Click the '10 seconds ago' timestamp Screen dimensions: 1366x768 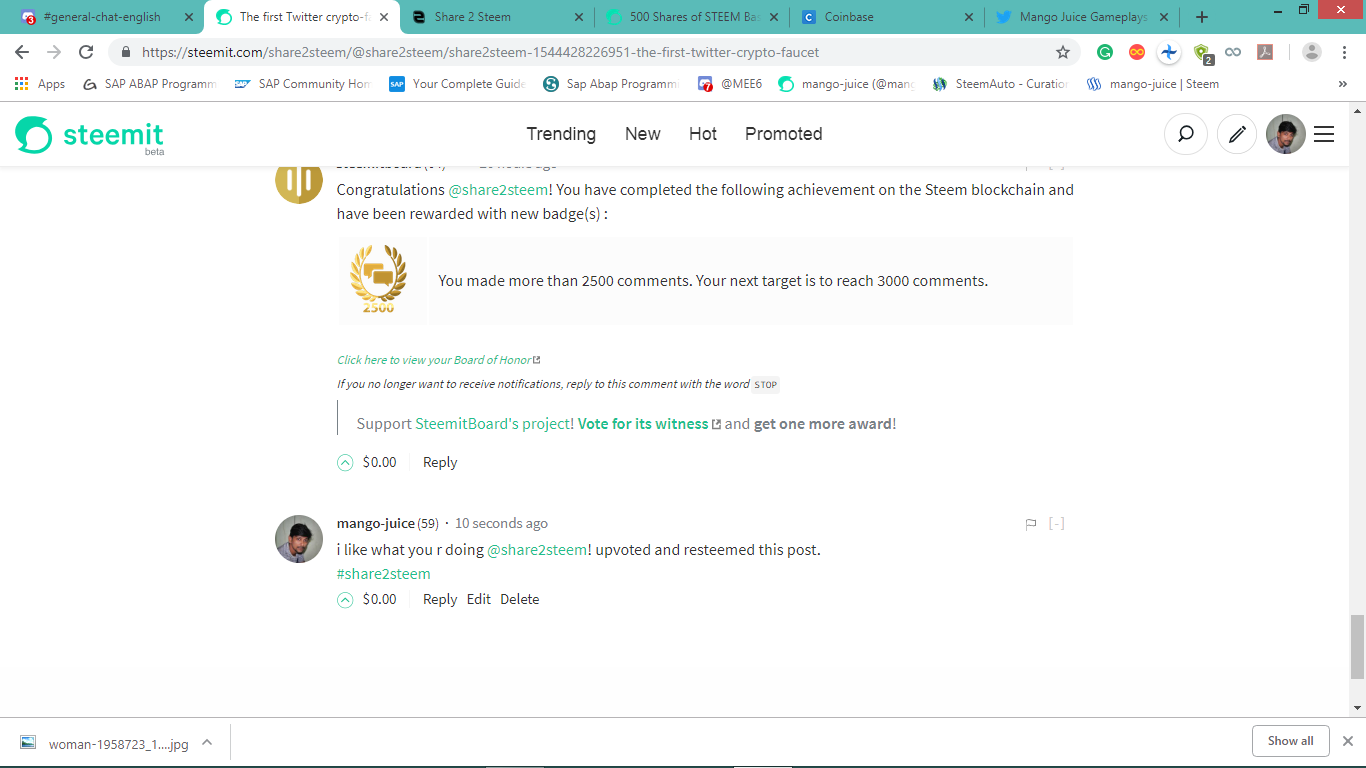(501, 523)
